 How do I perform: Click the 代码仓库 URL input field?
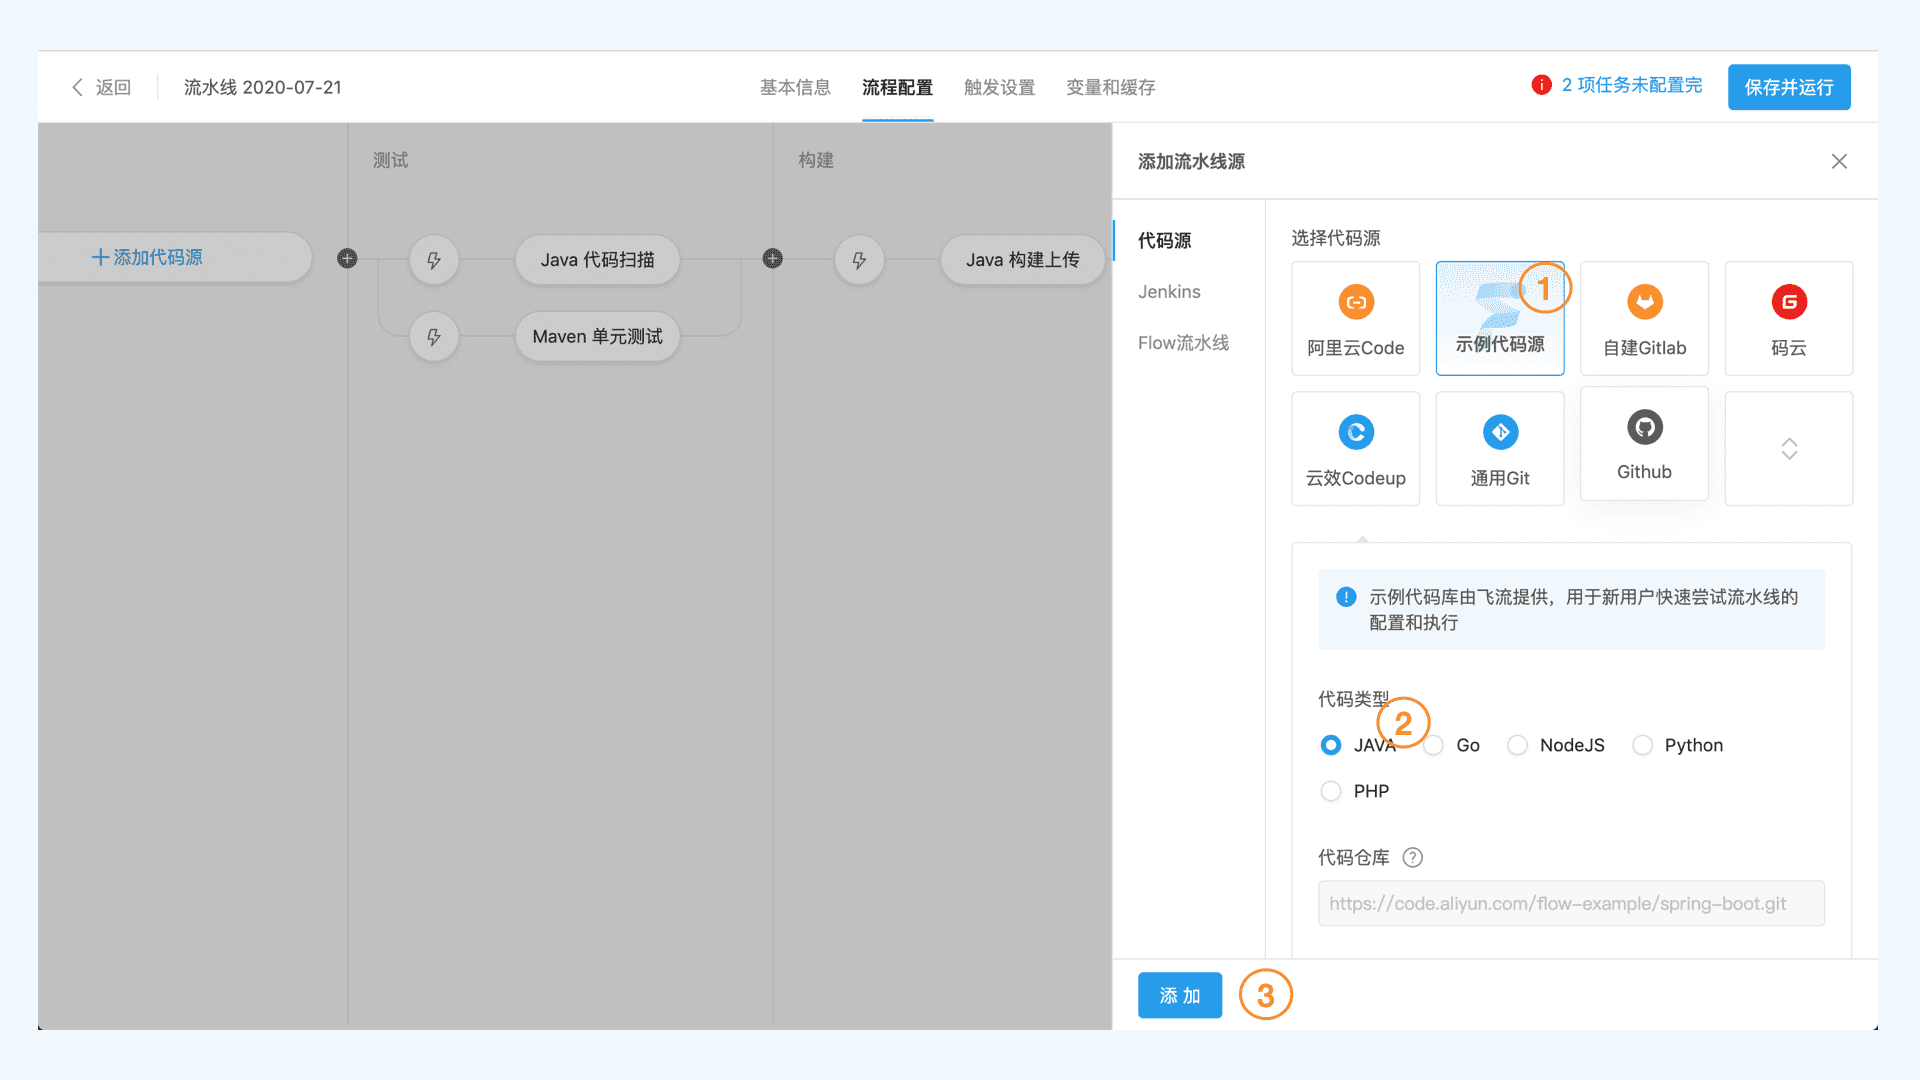(x=1570, y=903)
